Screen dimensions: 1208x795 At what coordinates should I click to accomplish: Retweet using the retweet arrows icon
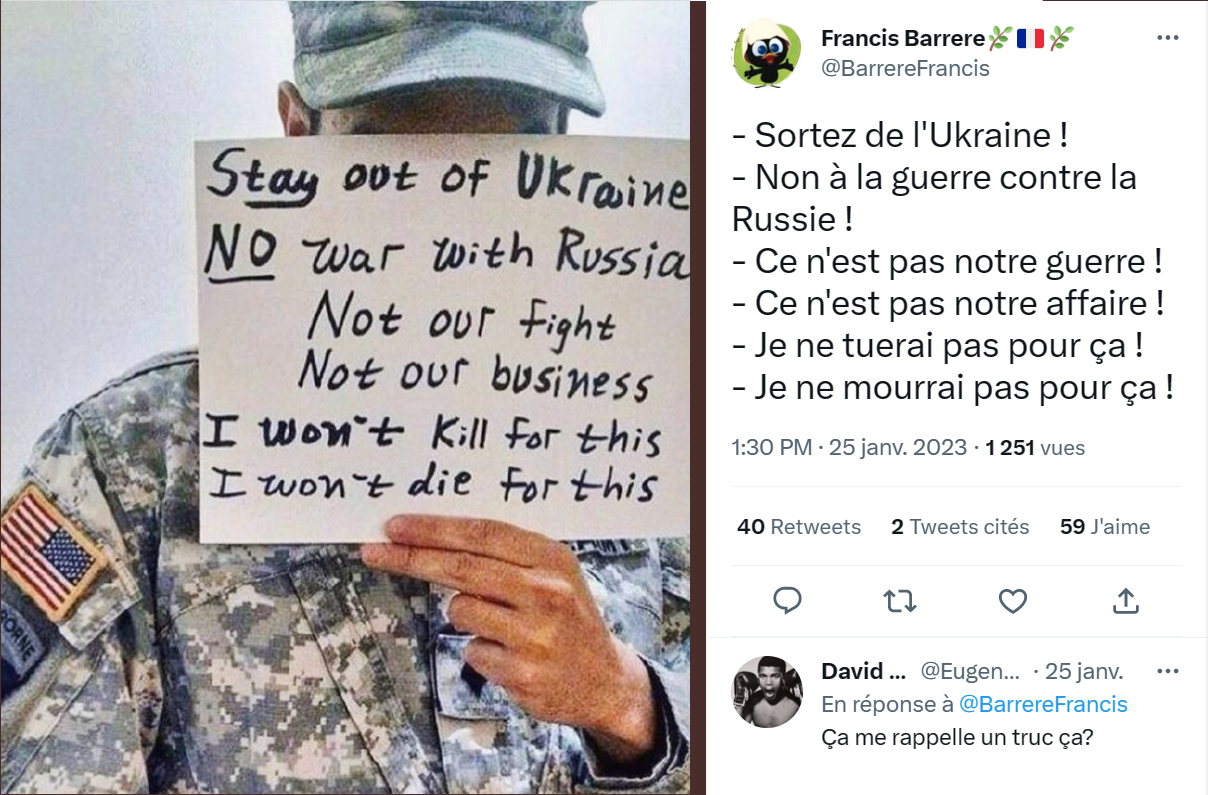[900, 600]
